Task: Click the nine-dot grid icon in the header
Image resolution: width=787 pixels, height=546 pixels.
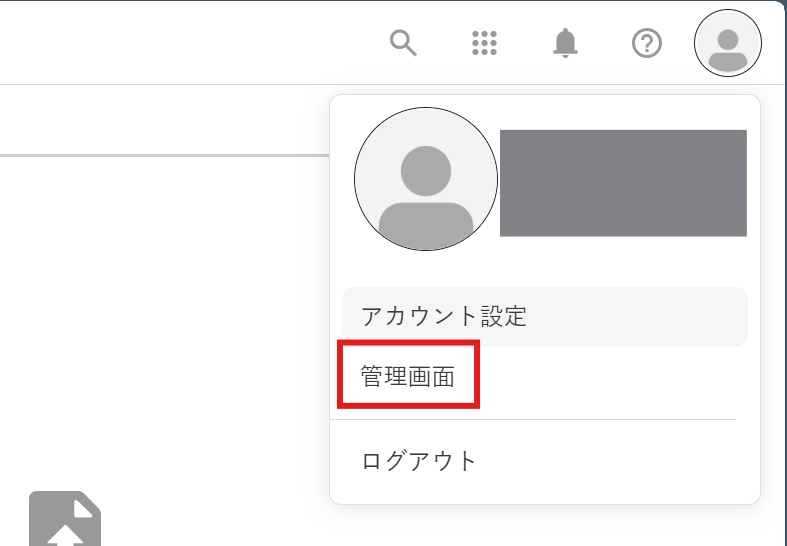Action: [x=484, y=43]
